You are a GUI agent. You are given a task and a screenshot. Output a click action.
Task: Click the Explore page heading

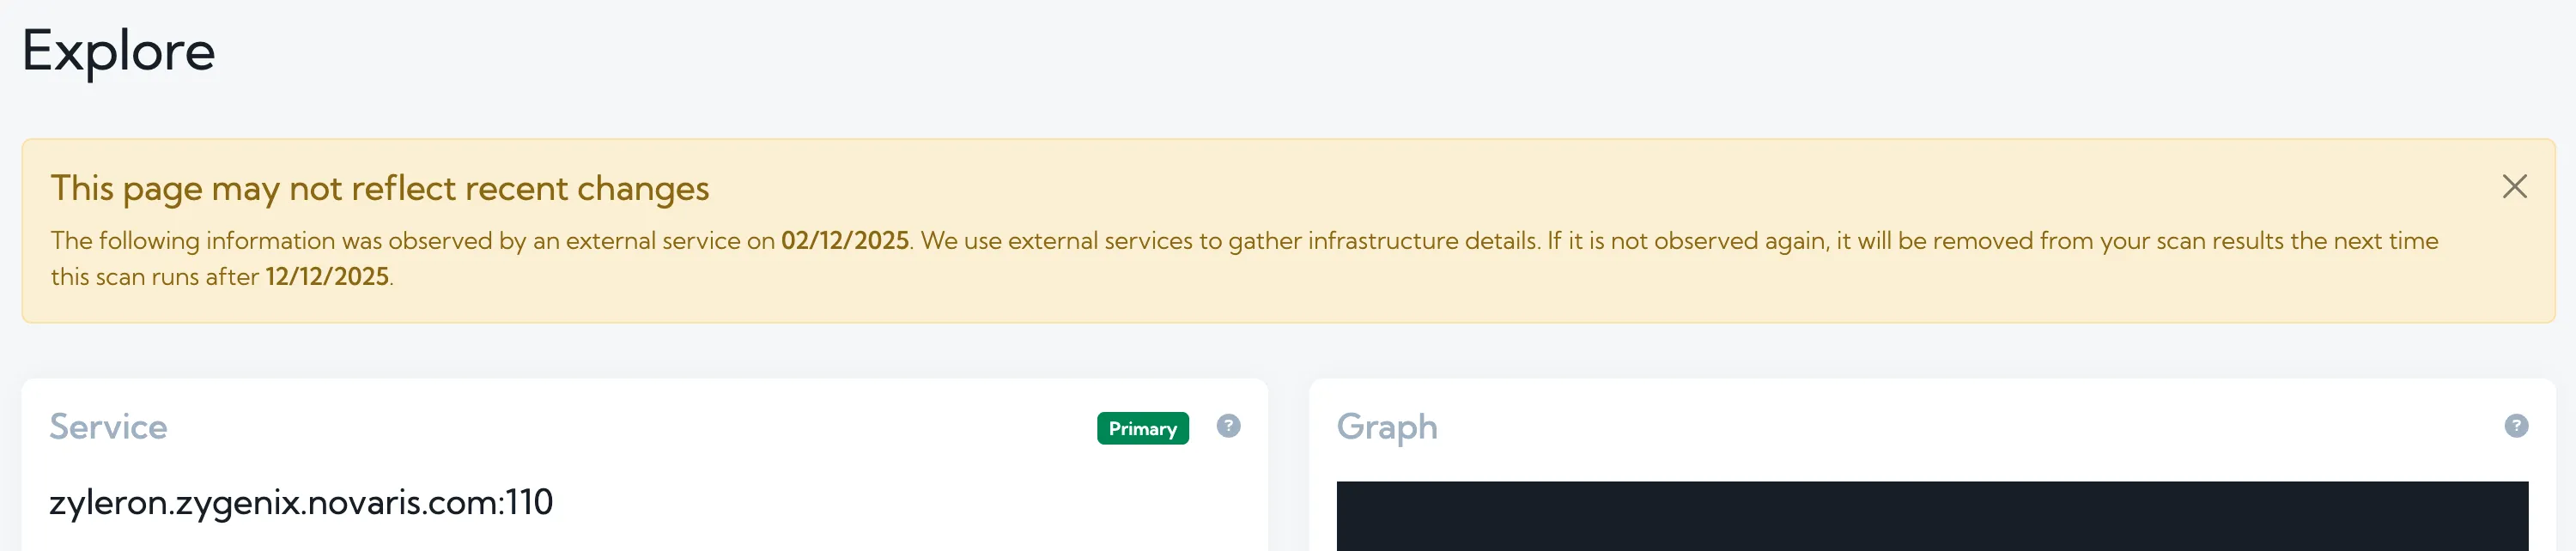(118, 51)
